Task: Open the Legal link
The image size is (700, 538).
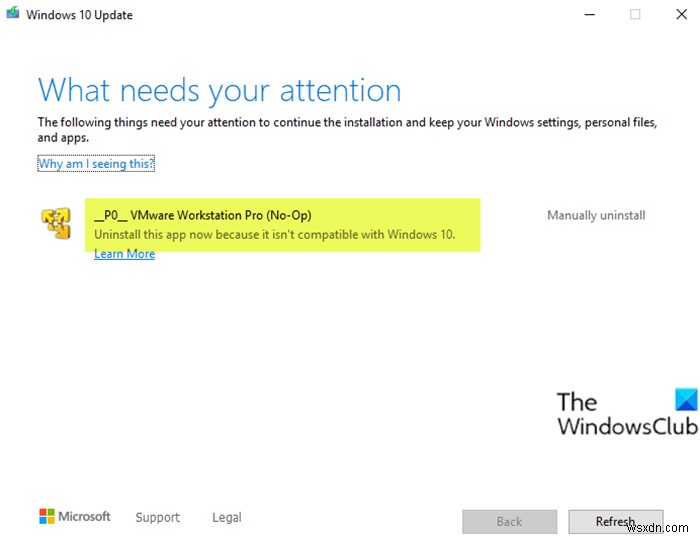Action: pos(227,517)
